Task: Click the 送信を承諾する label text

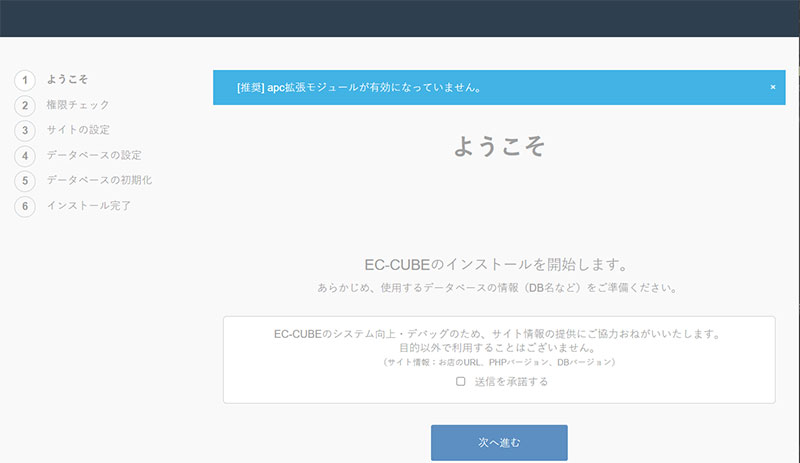Action: point(509,381)
